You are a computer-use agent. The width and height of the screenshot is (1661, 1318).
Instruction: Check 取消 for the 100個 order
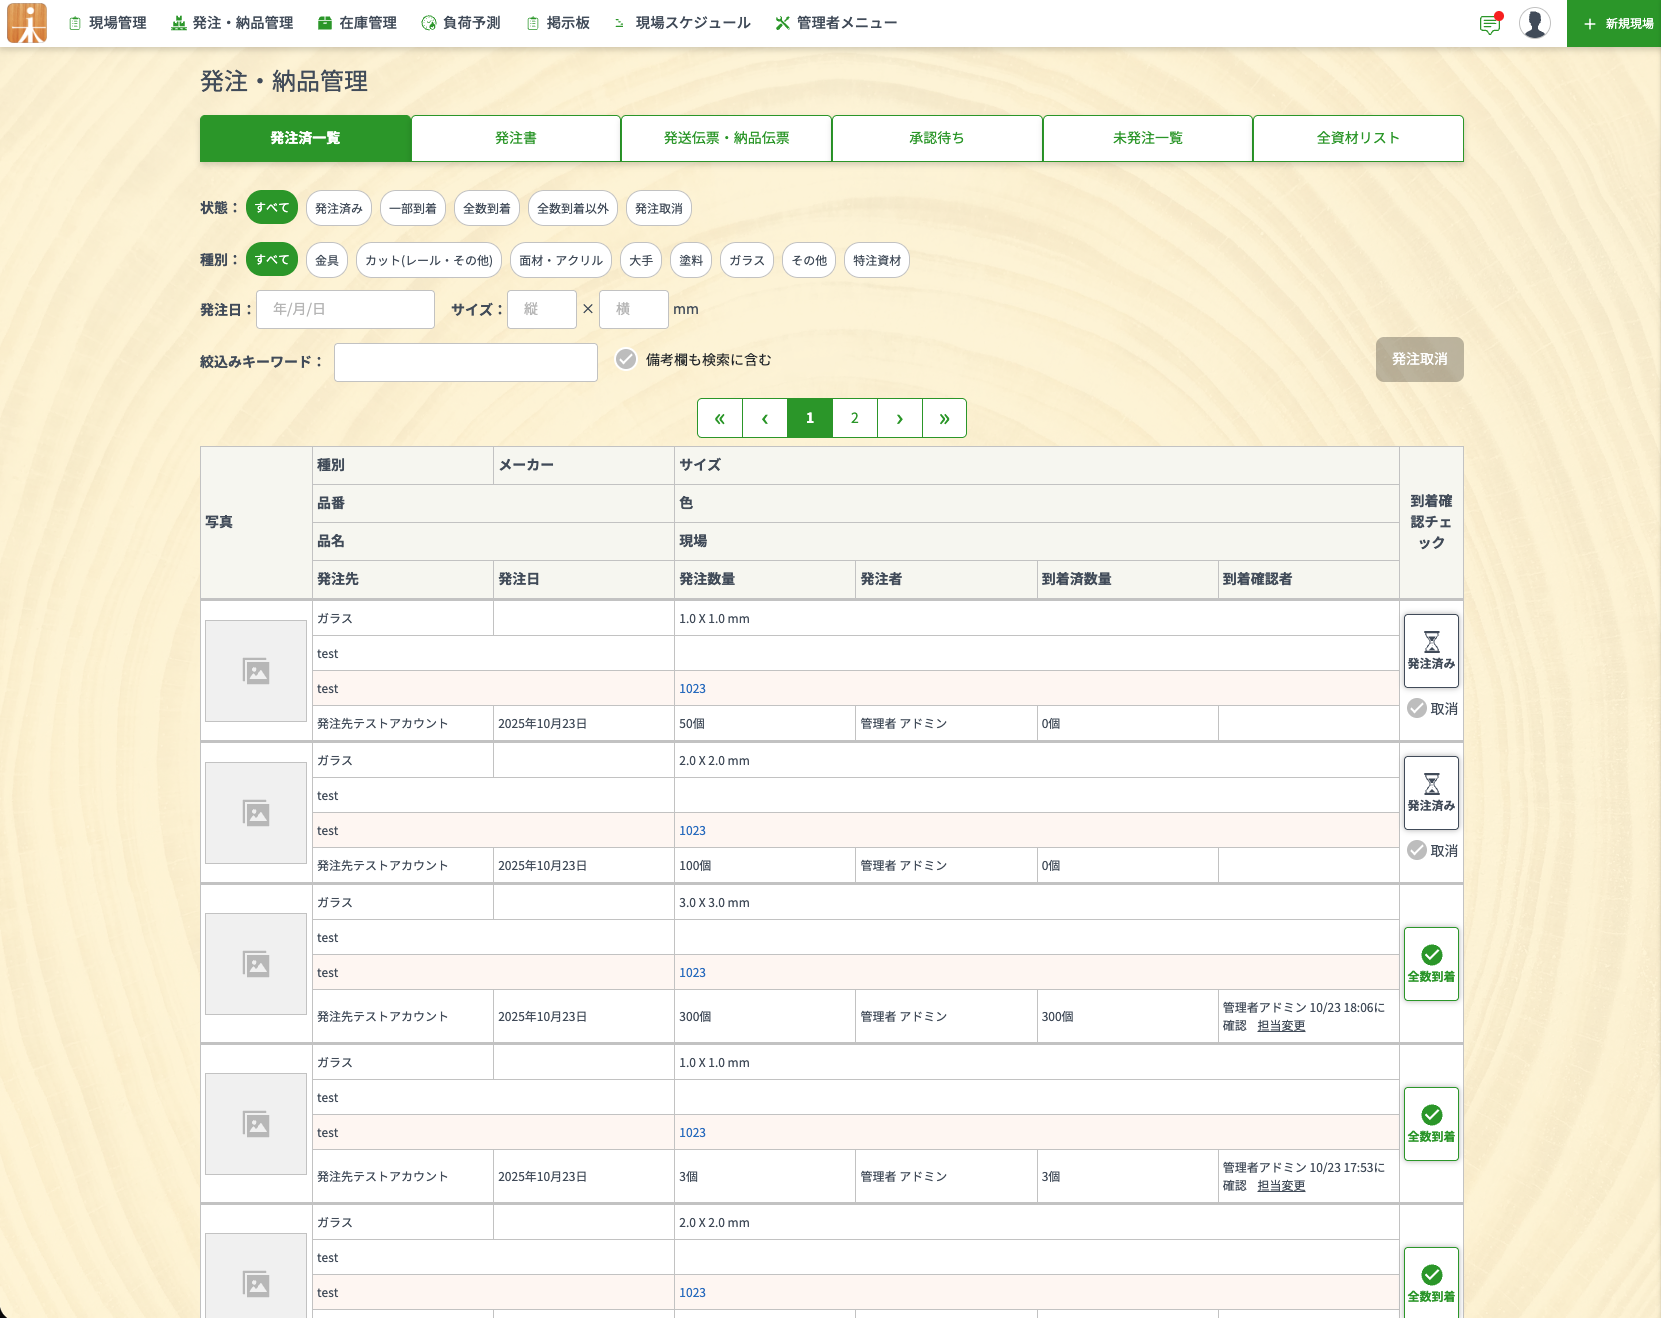coord(1417,850)
